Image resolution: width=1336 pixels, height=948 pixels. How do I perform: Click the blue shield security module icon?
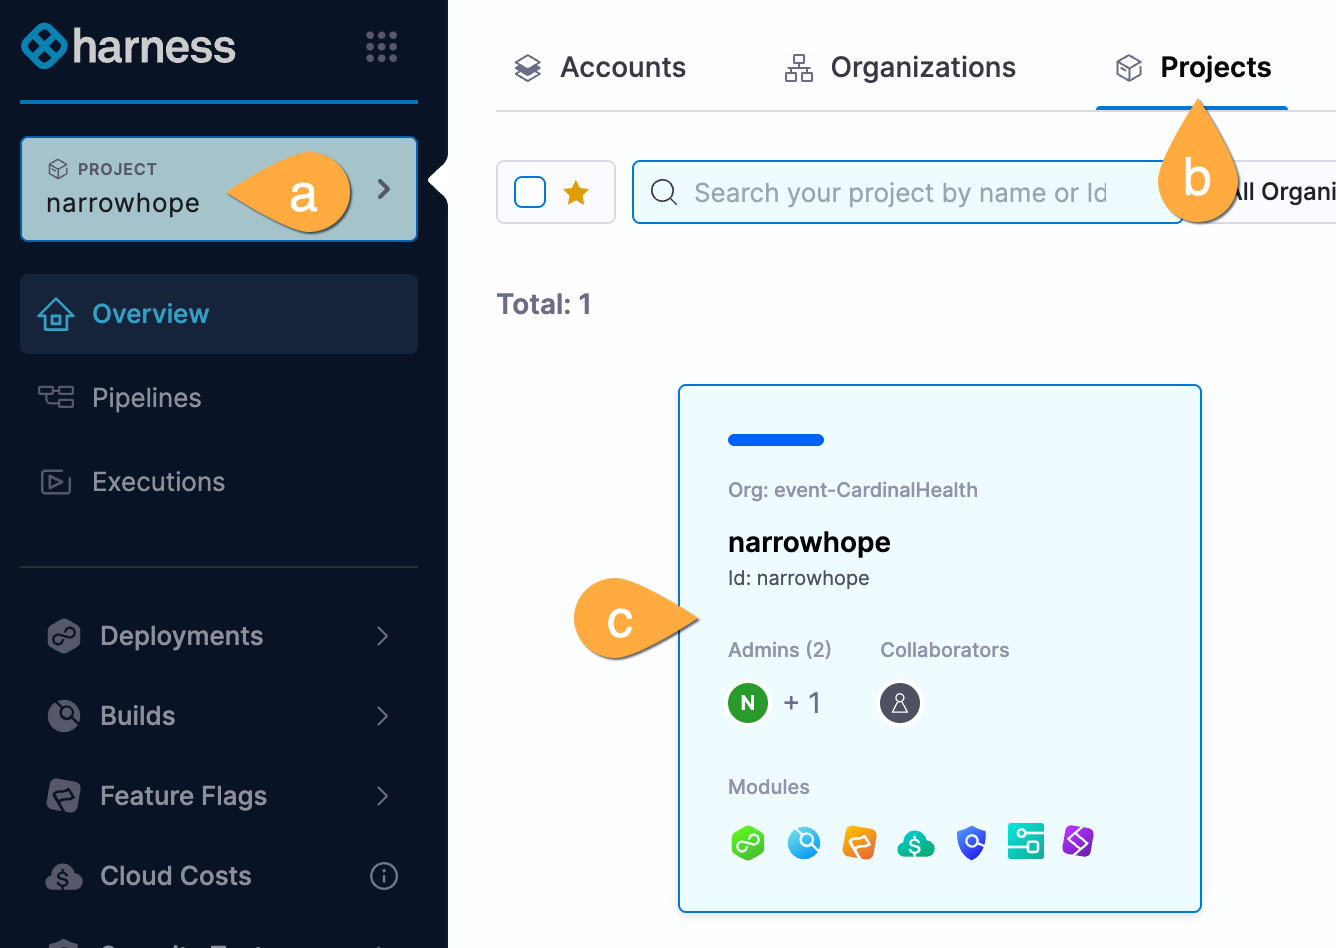[971, 843]
